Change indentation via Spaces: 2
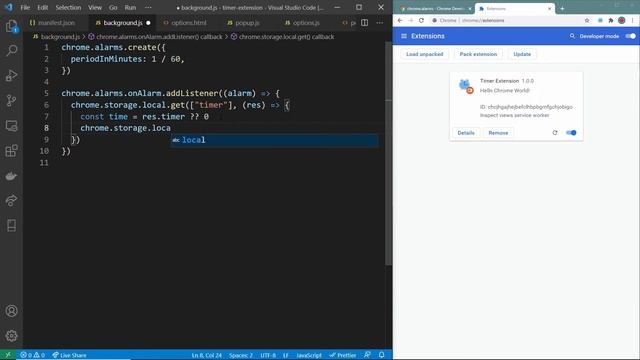The width and height of the screenshot is (640, 360). (x=241, y=355)
